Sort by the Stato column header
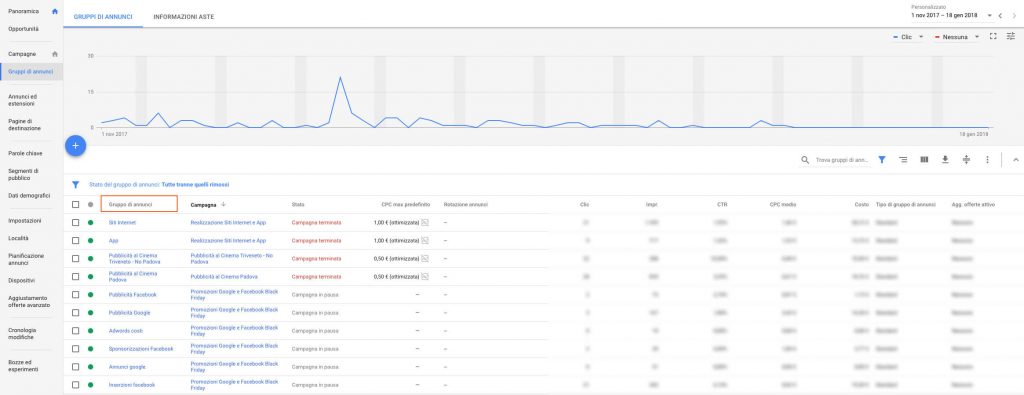 298,204
